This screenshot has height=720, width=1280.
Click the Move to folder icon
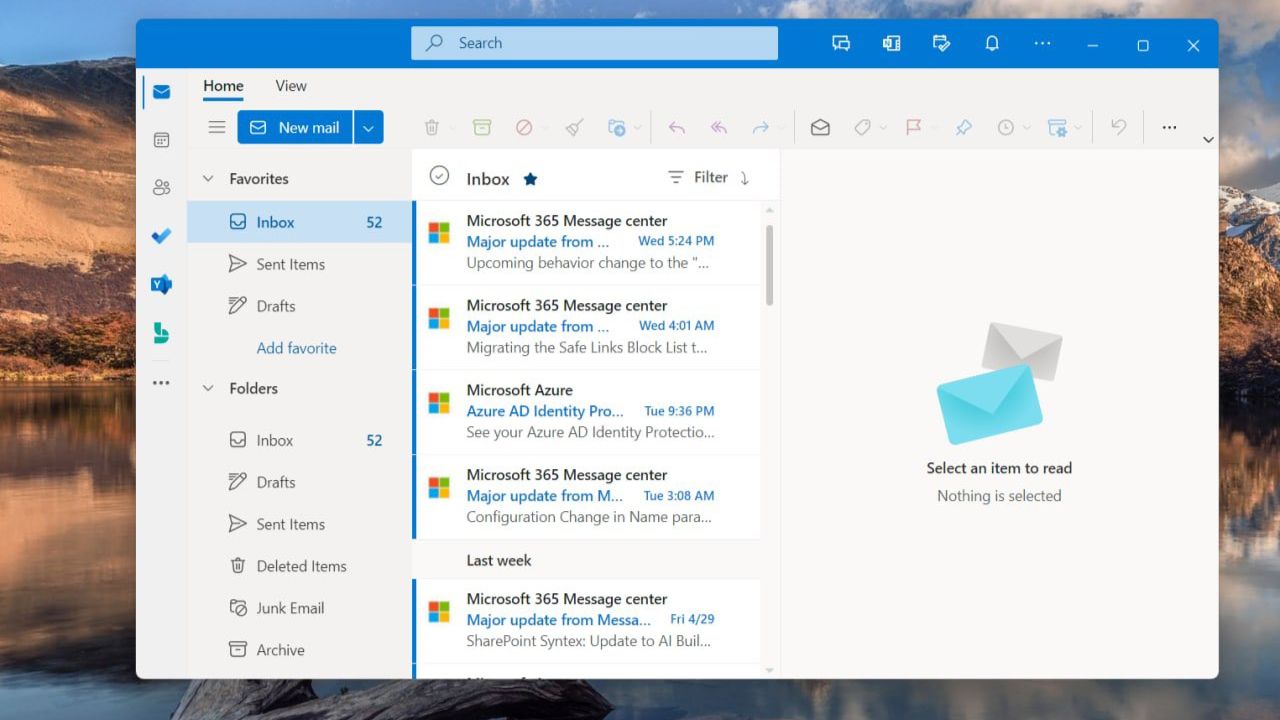(617, 127)
